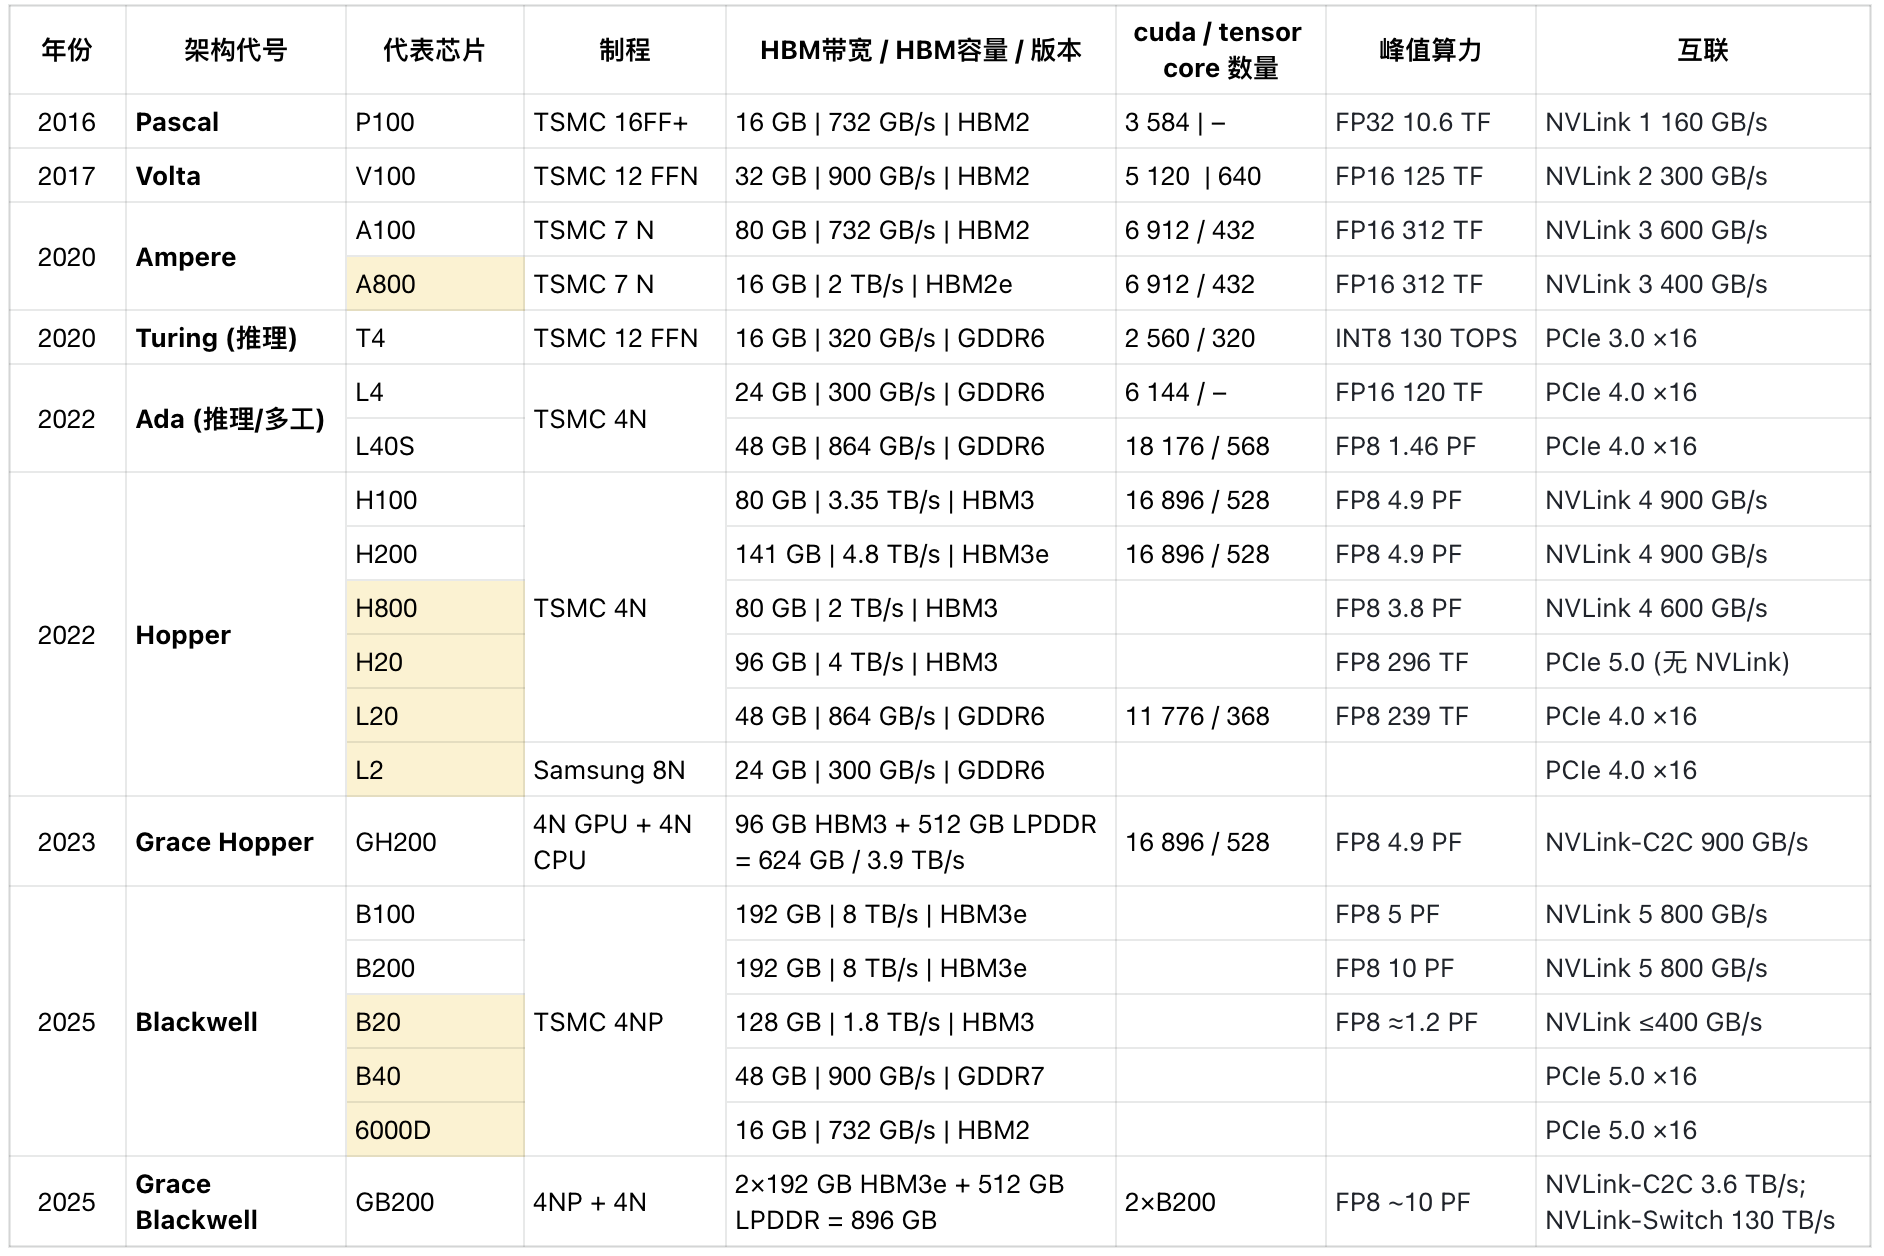
Task: Select the FP32 10.6 TF cell
Action: coord(1431,122)
